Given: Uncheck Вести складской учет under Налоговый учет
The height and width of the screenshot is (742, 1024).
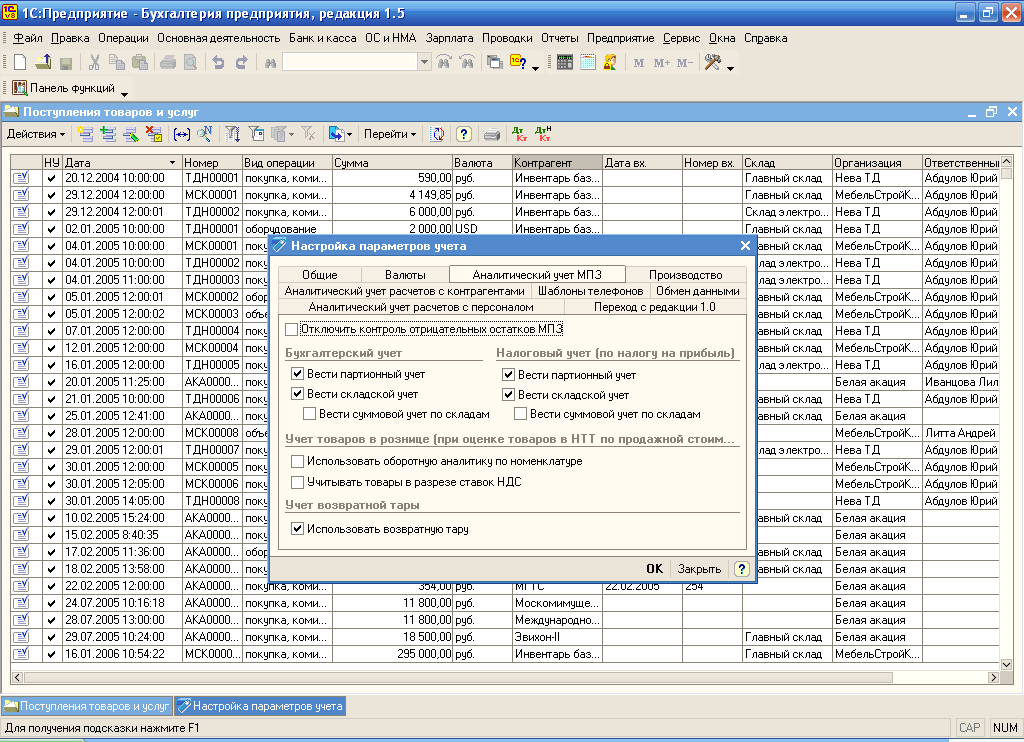Looking at the screenshot, I should tap(508, 395).
